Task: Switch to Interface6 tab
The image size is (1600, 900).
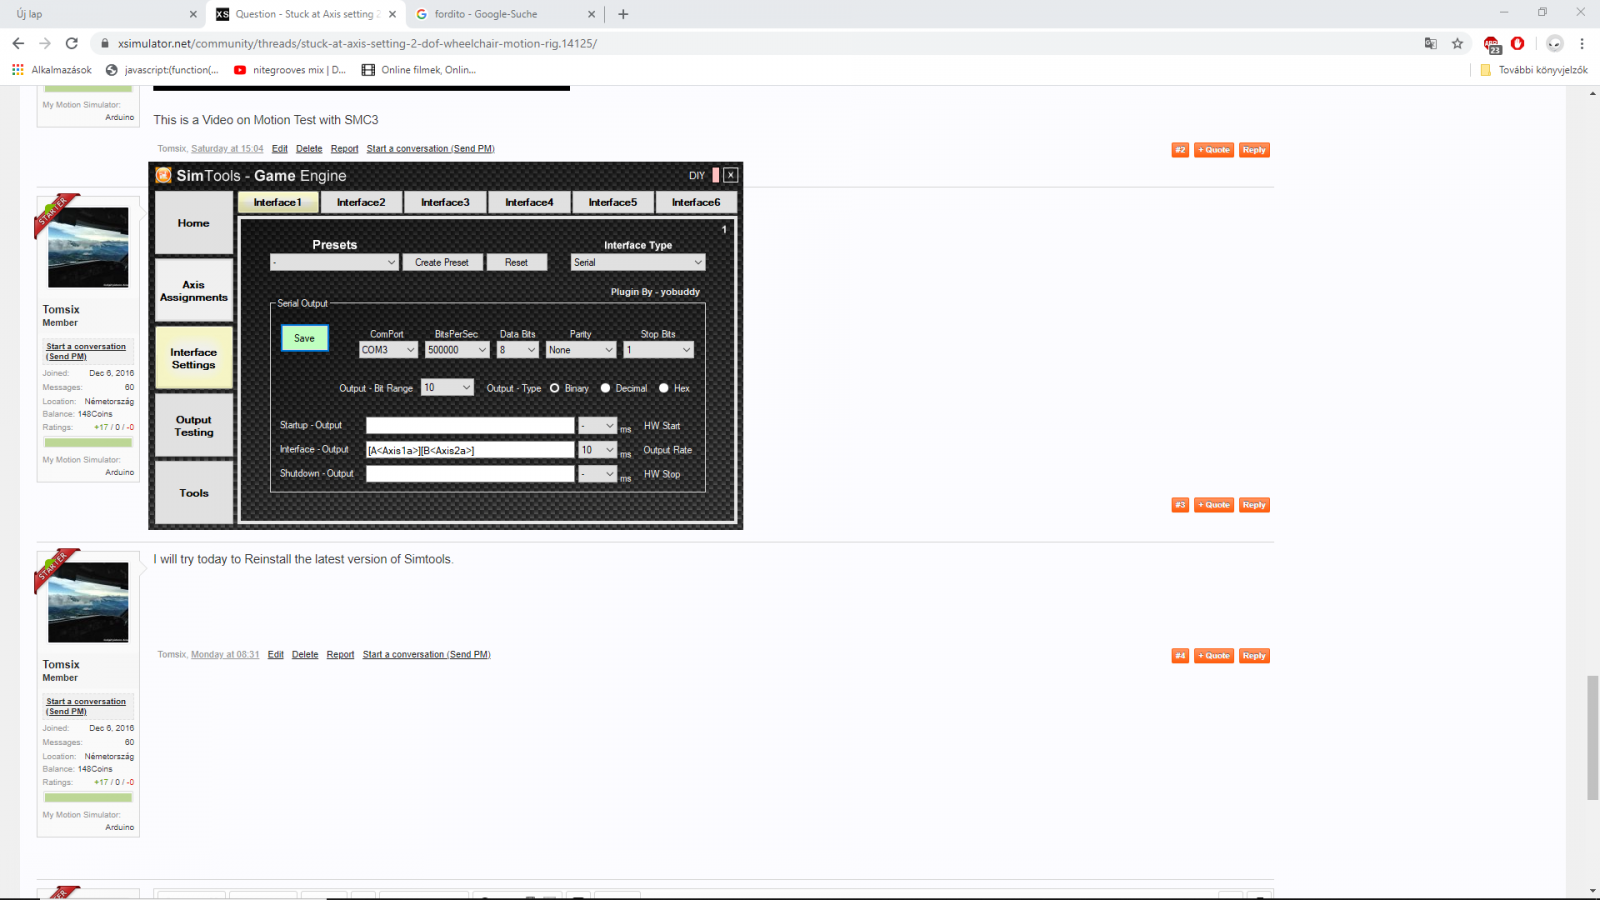Action: [696, 202]
